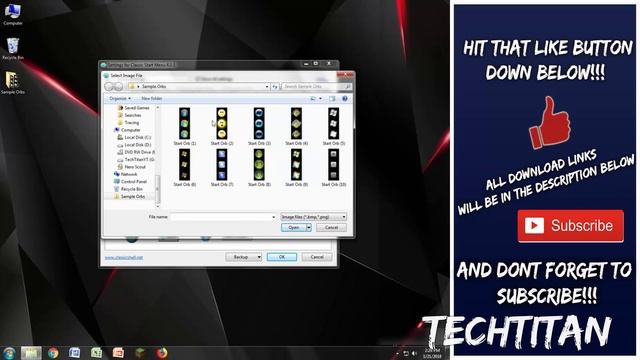This screenshot has width=640, height=360.
Task: Select the Start Orb (9) image file
Action: coord(296,167)
